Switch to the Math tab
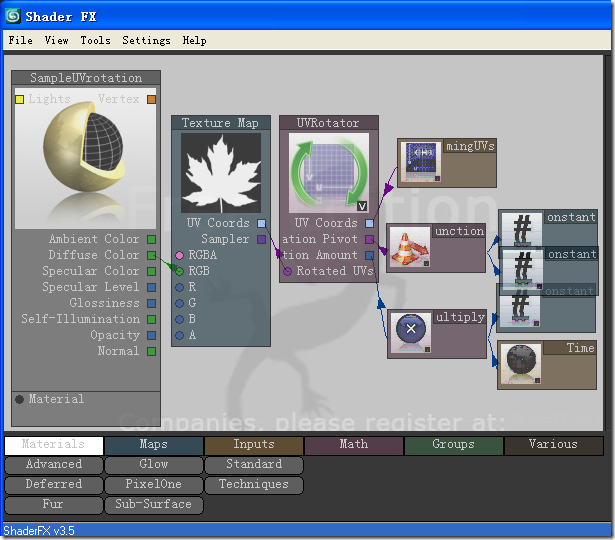The width and height of the screenshot is (615, 540). tap(354, 445)
